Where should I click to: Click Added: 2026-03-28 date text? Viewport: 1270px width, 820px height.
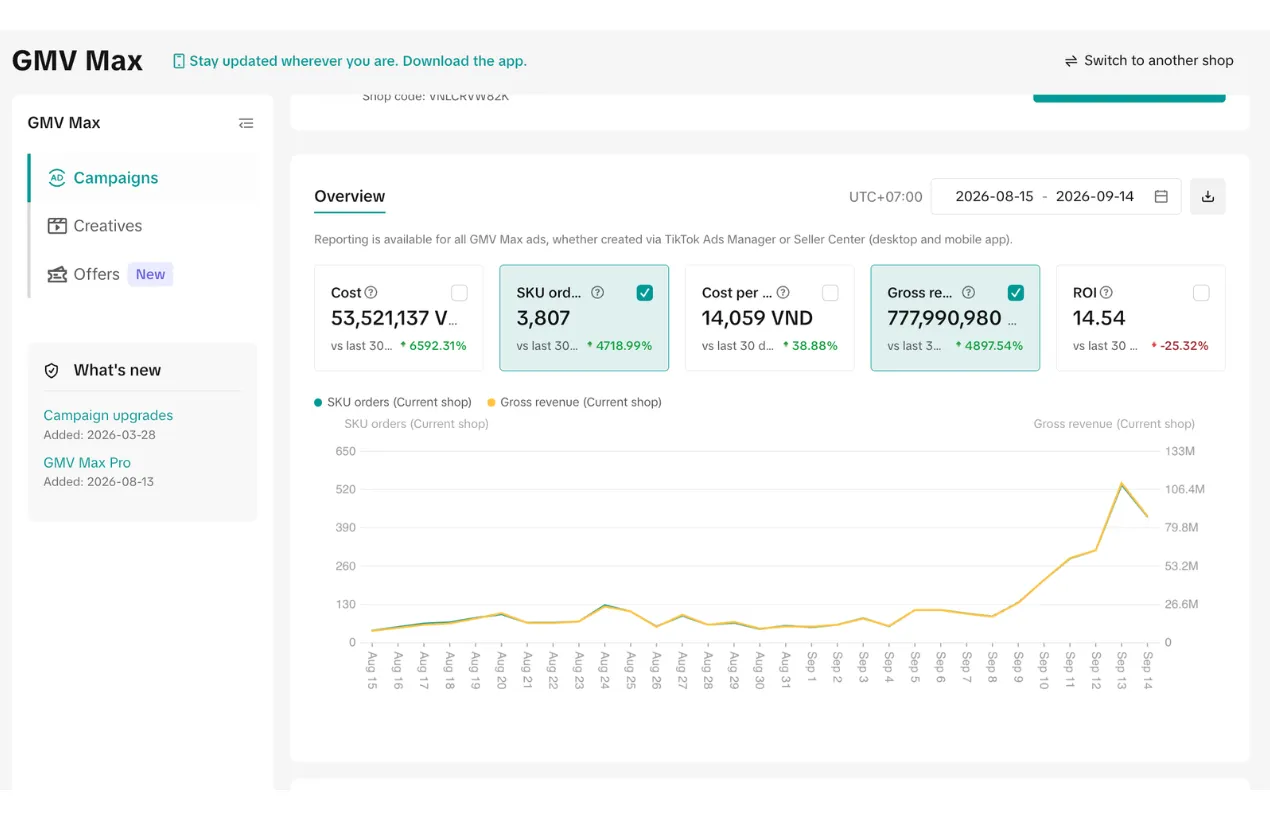pyautogui.click(x=99, y=435)
